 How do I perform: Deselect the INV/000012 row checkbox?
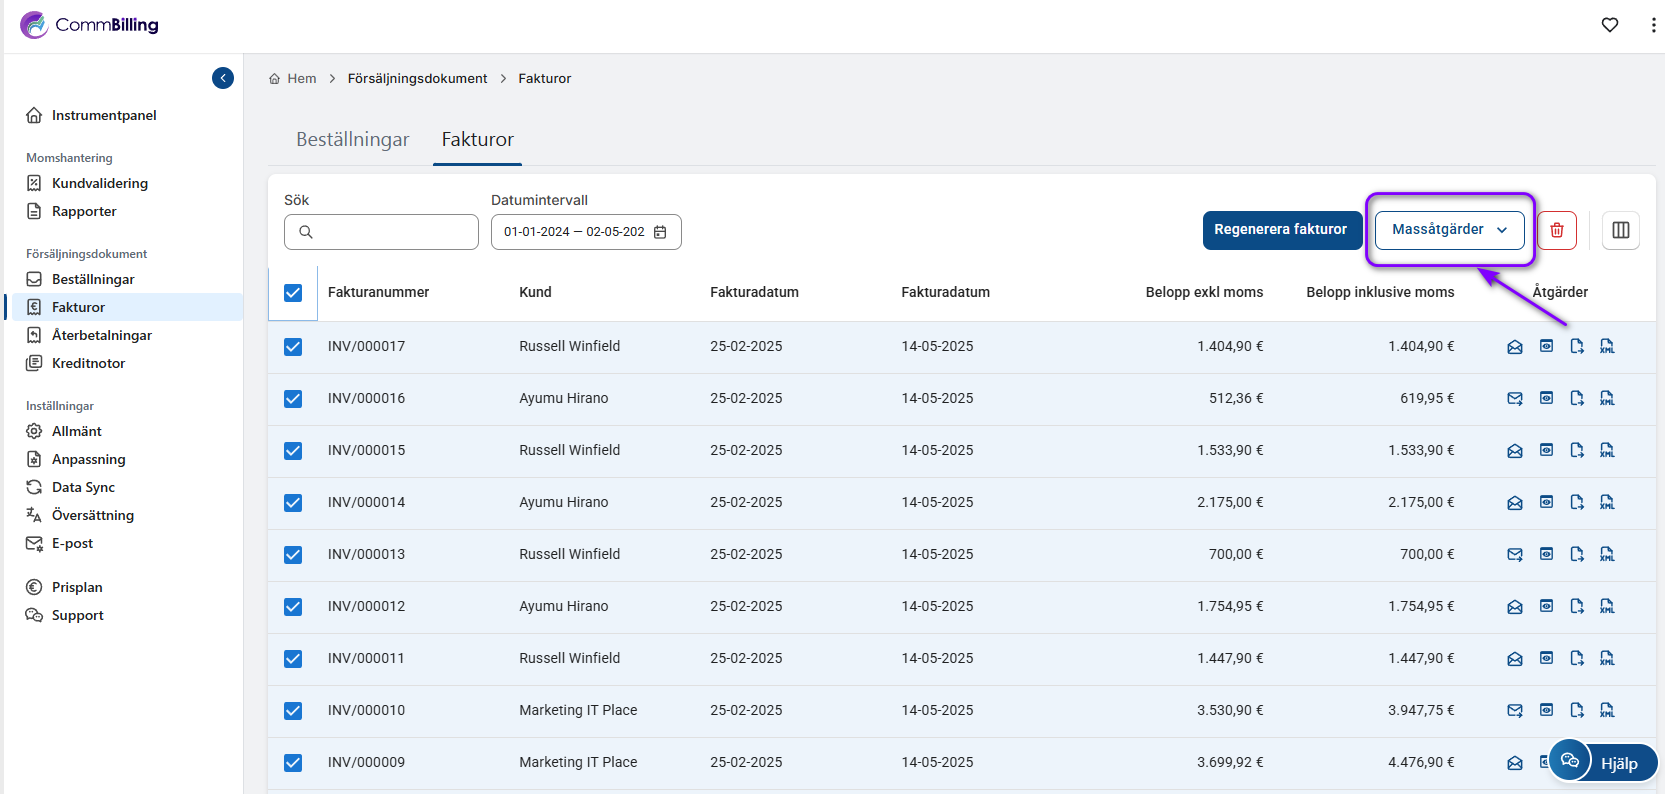pos(293,607)
